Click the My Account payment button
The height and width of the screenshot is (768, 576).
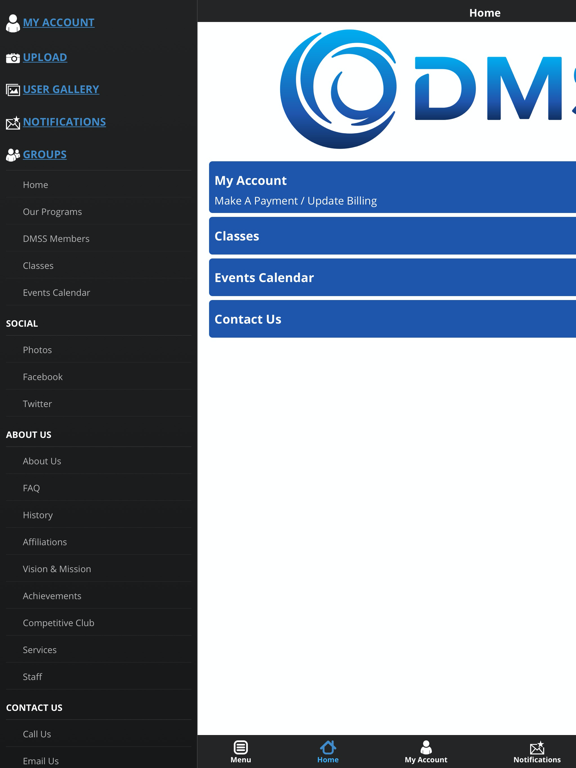click(x=392, y=187)
